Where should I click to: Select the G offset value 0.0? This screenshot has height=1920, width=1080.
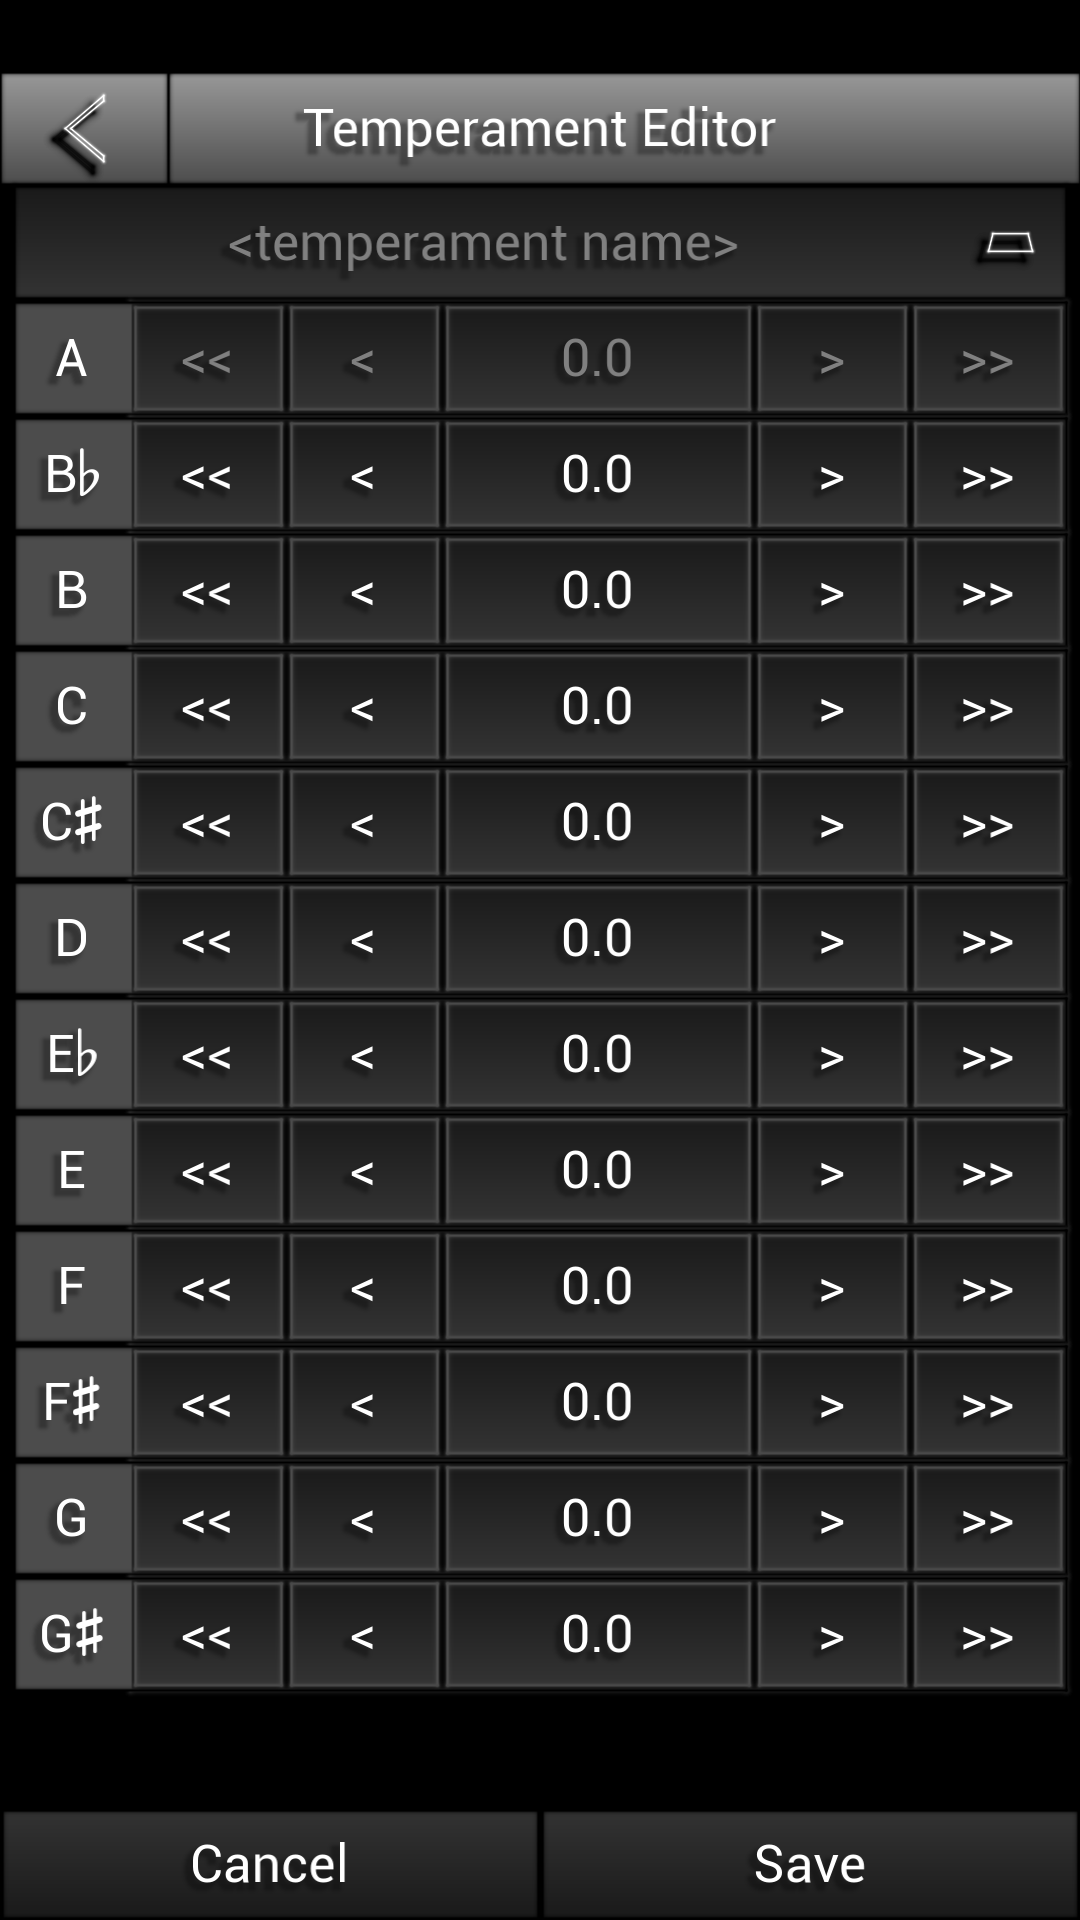pyautogui.click(x=597, y=1519)
